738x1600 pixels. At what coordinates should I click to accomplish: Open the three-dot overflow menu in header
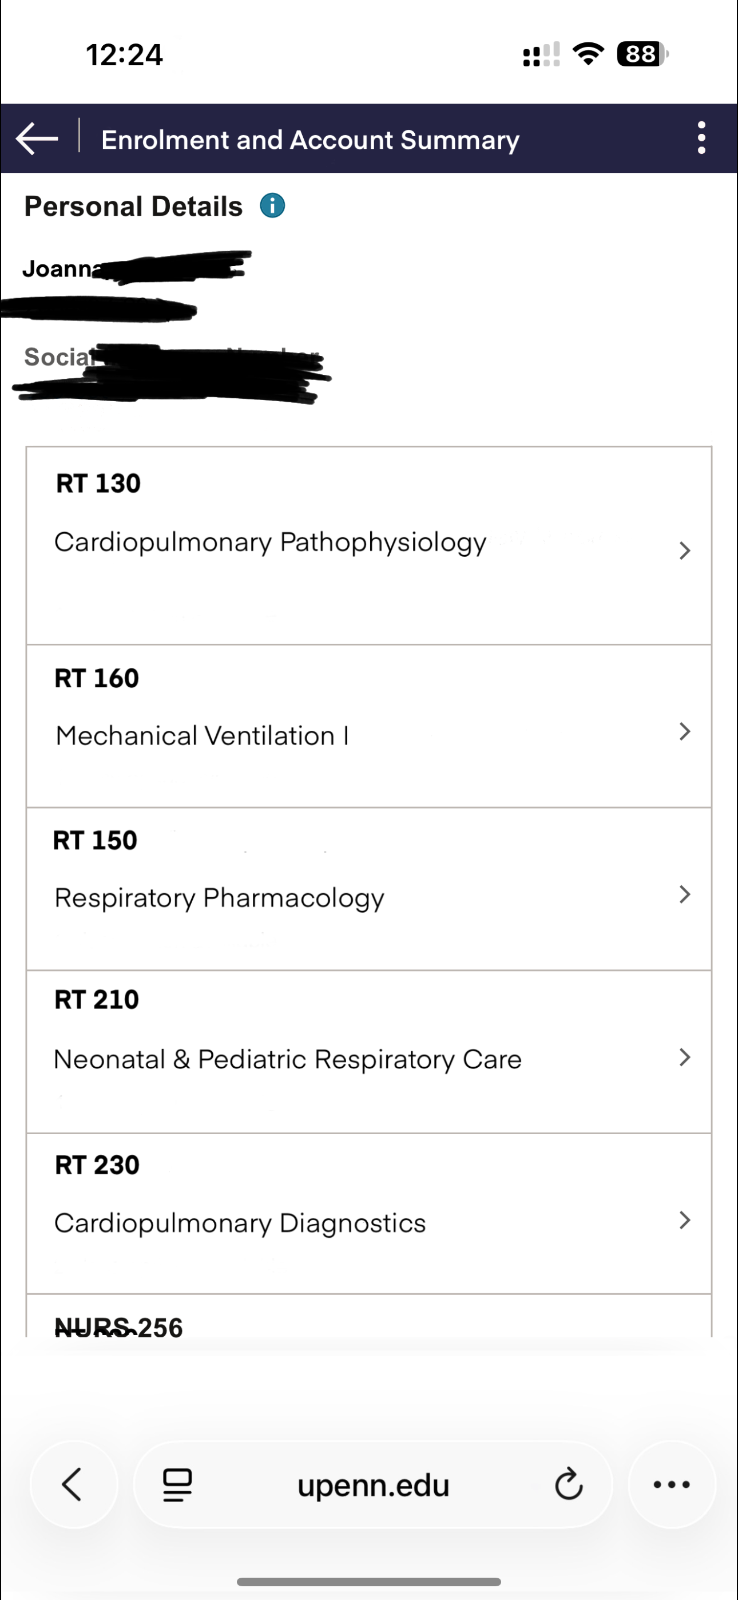tap(702, 138)
